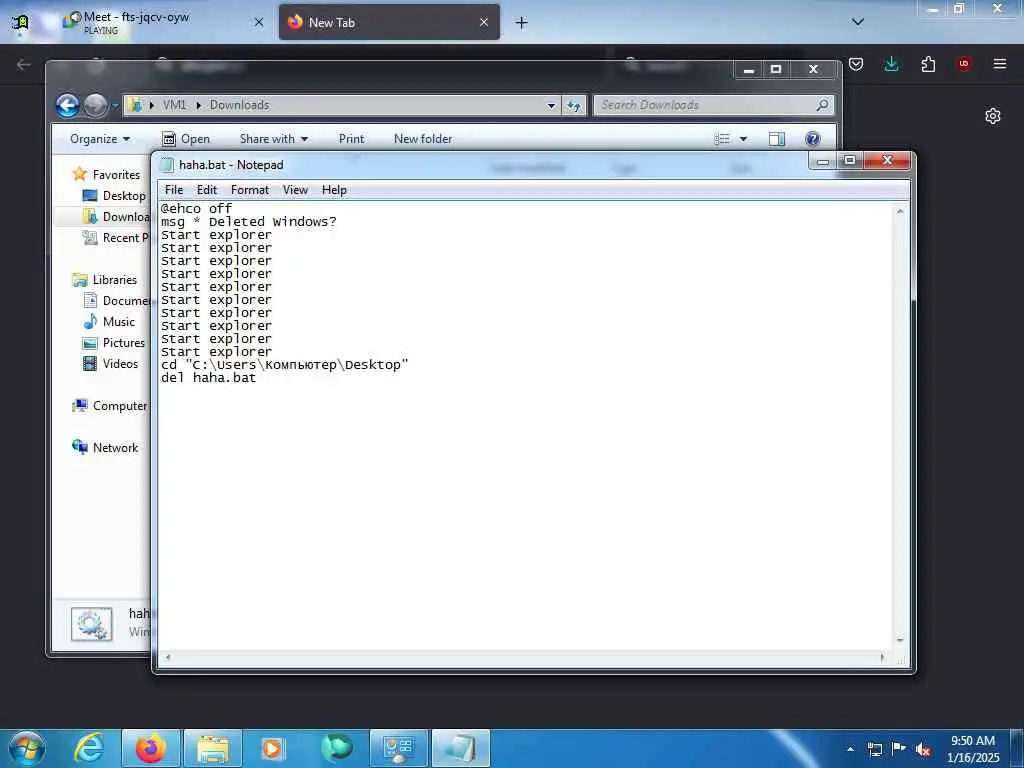
Task: Click the Firefox taskbar icon
Action: [151, 748]
